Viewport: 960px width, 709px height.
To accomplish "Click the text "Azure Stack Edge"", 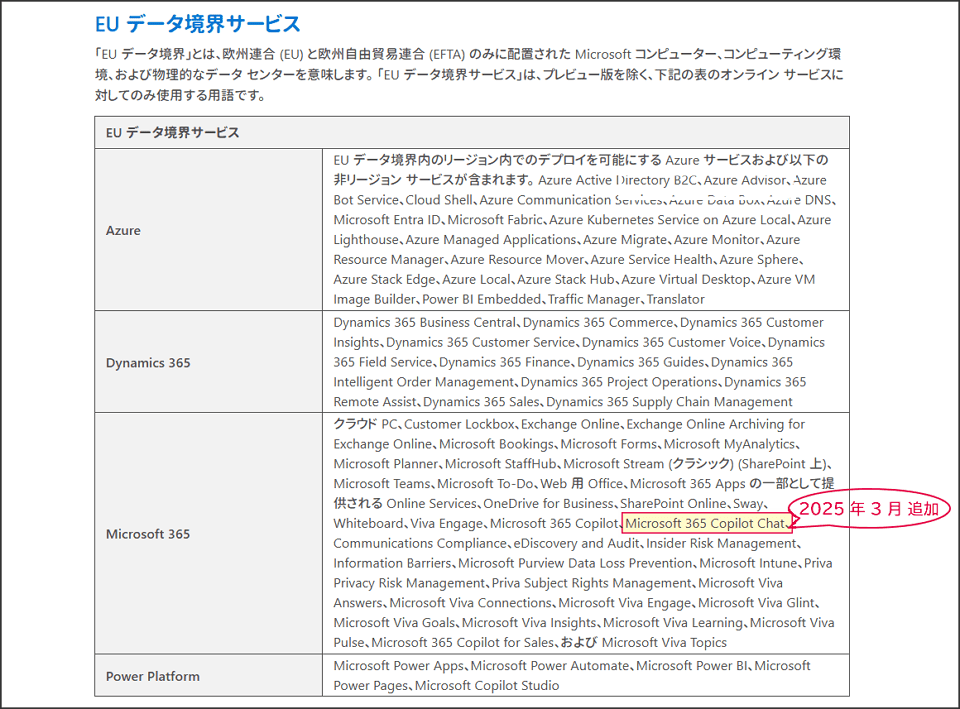I will (x=384, y=279).
